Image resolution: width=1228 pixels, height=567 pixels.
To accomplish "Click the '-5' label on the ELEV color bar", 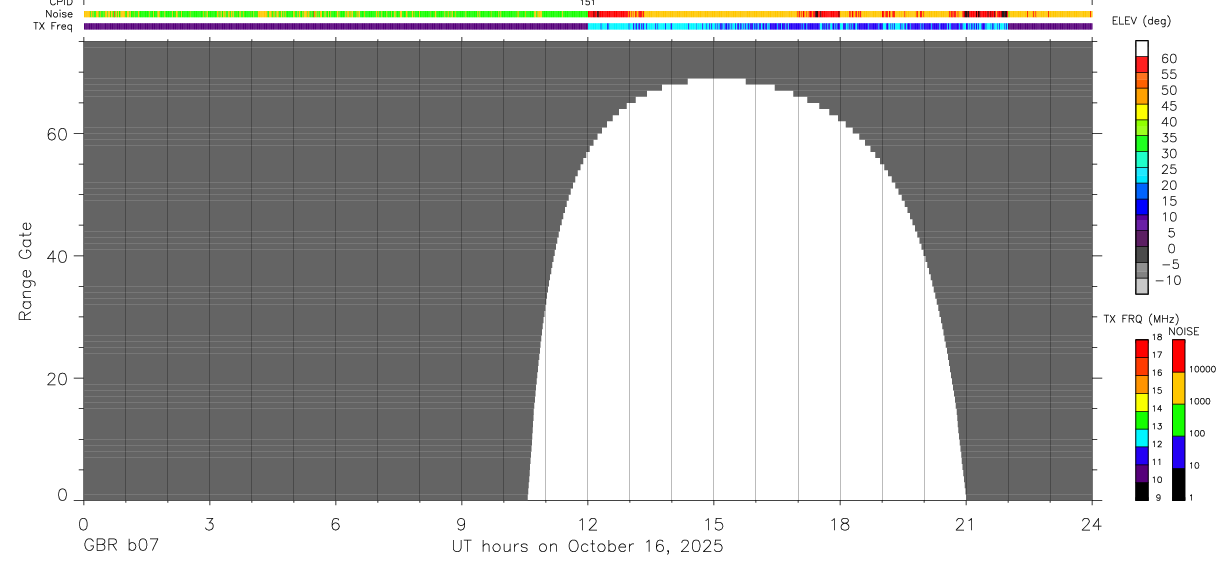I will tap(1170, 264).
